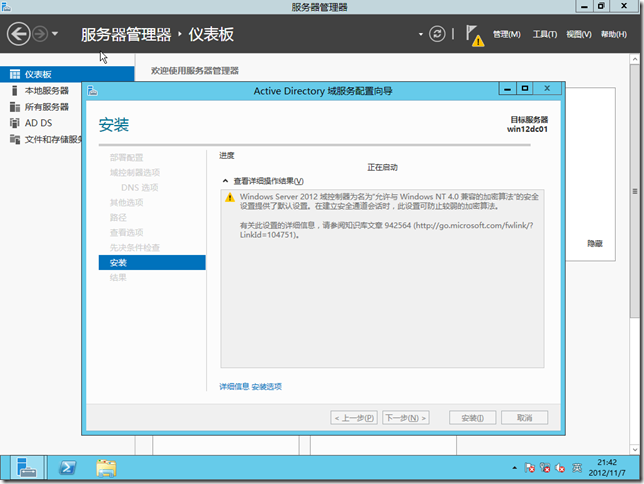
Task: Click the target server name win12dc01
Action: pos(527,129)
